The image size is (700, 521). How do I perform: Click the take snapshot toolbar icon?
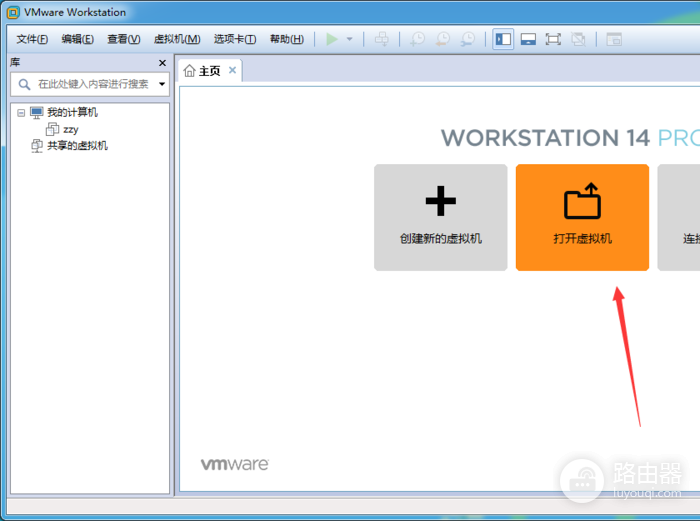417,39
